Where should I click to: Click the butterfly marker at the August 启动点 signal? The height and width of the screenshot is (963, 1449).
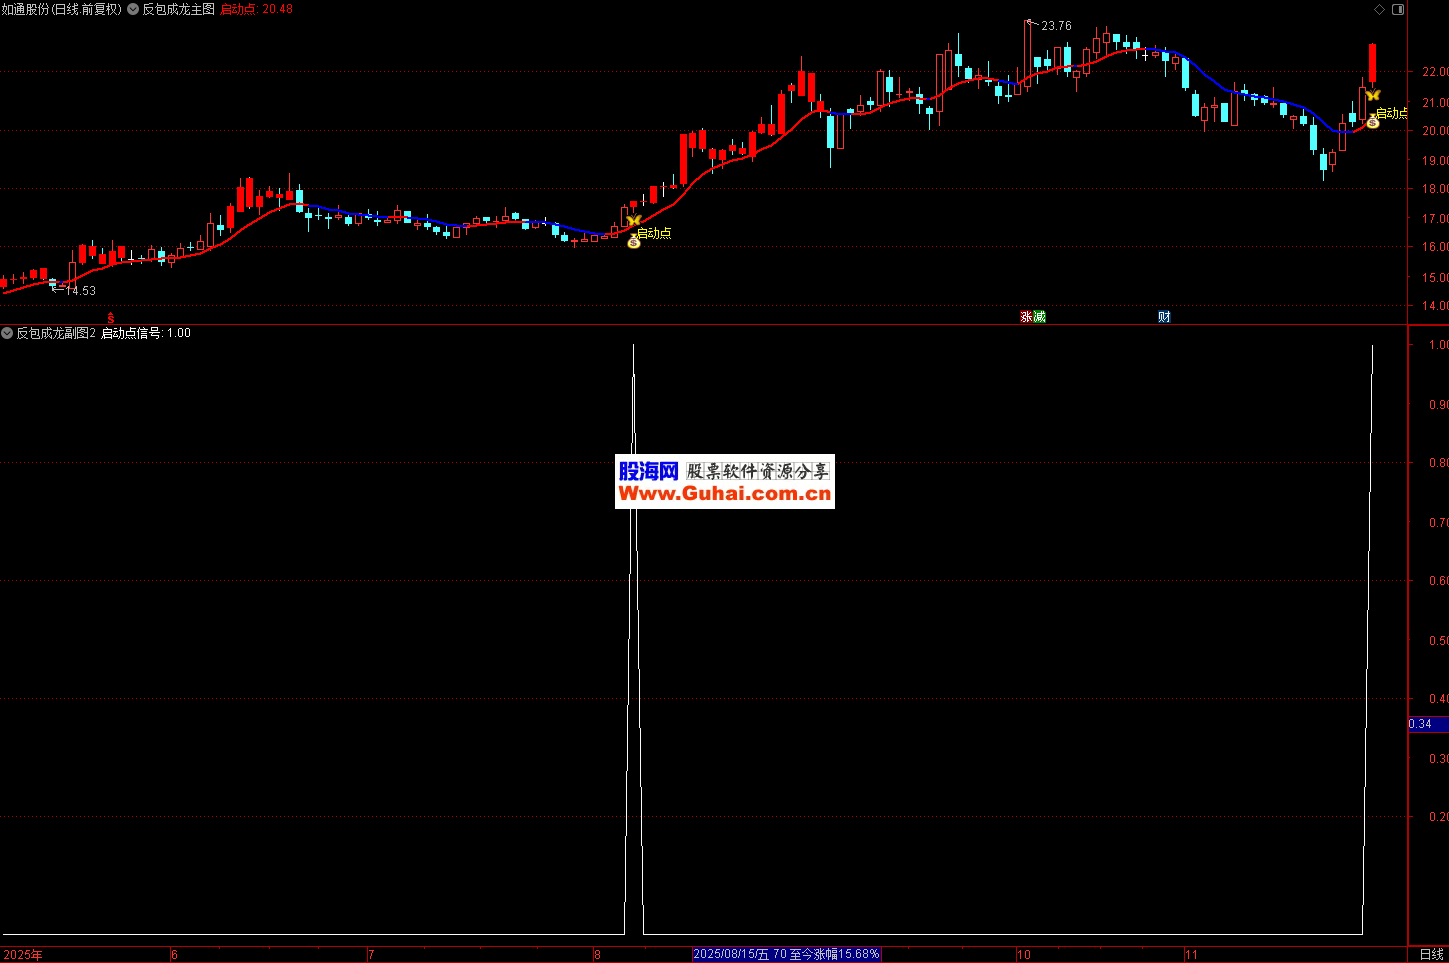(633, 220)
